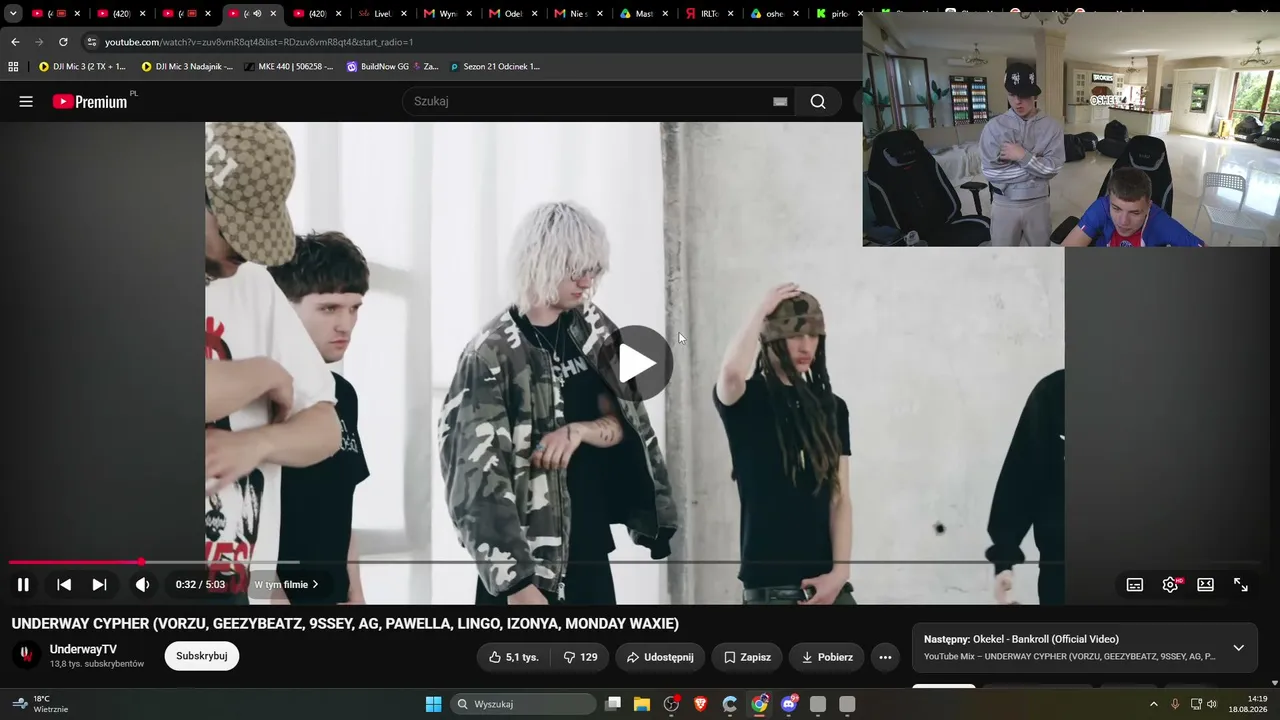The image size is (1280, 720).
Task: Show hidden system tray icons
Action: (x=1153, y=704)
